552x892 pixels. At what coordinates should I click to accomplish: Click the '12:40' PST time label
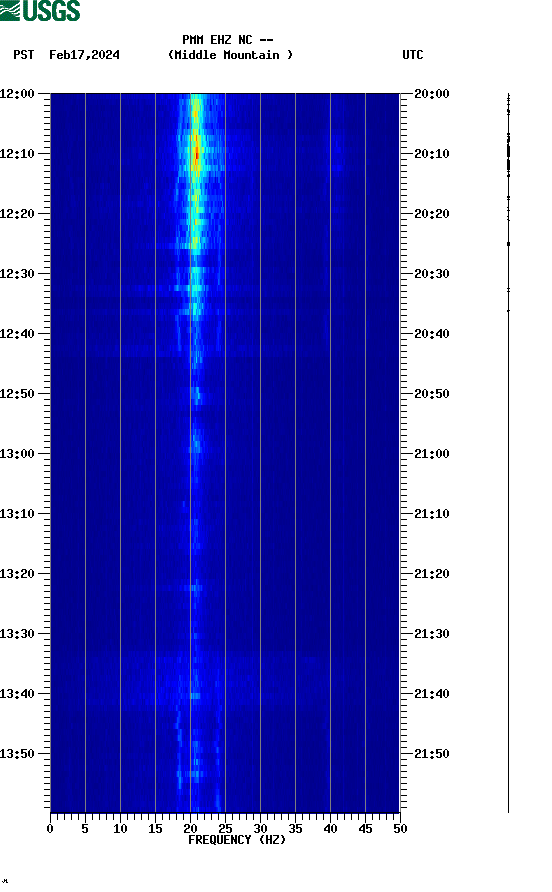point(17,334)
